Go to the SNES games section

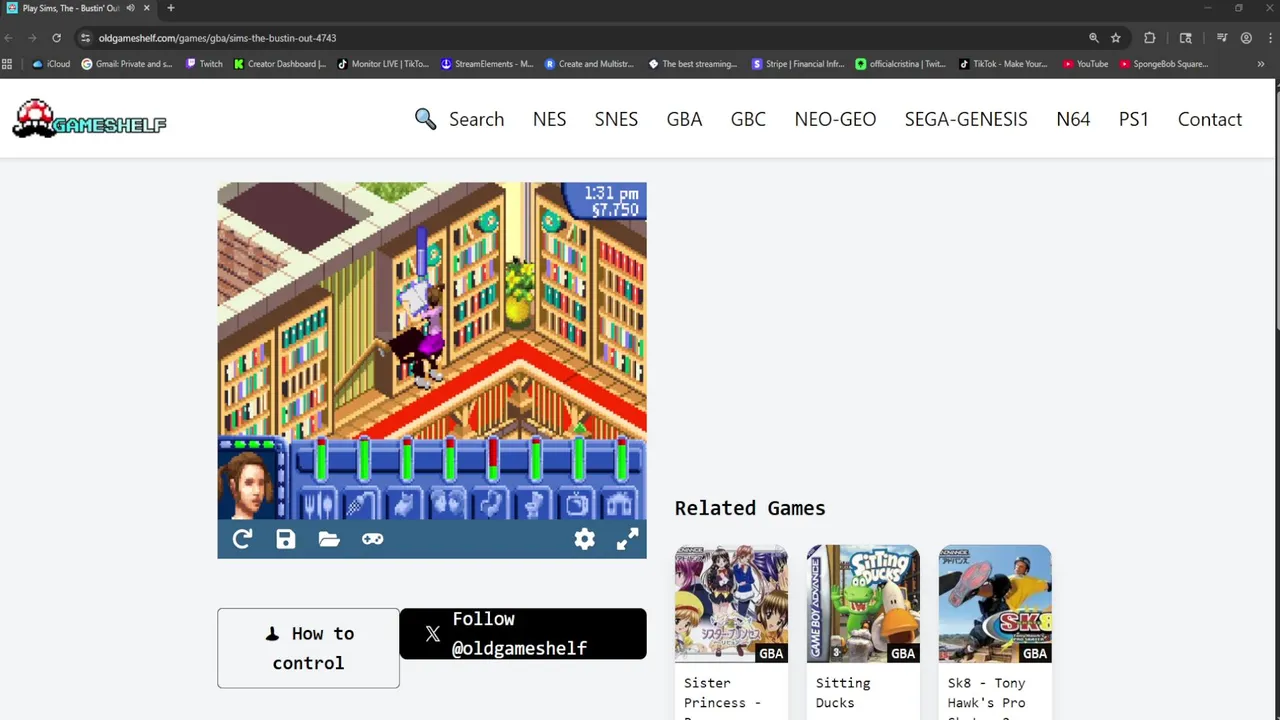(616, 119)
